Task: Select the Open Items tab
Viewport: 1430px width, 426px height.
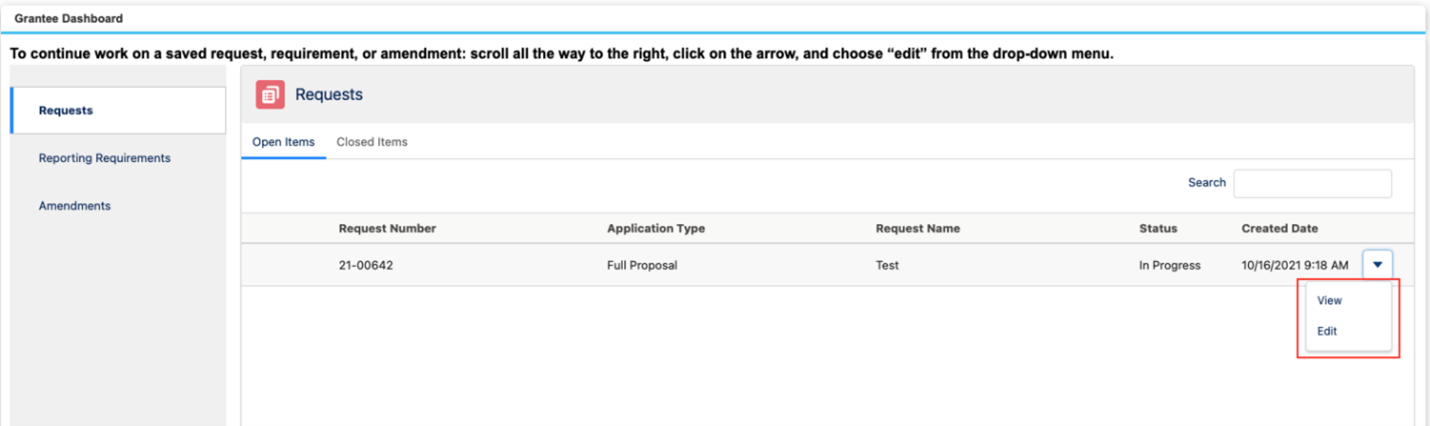Action: point(283,142)
